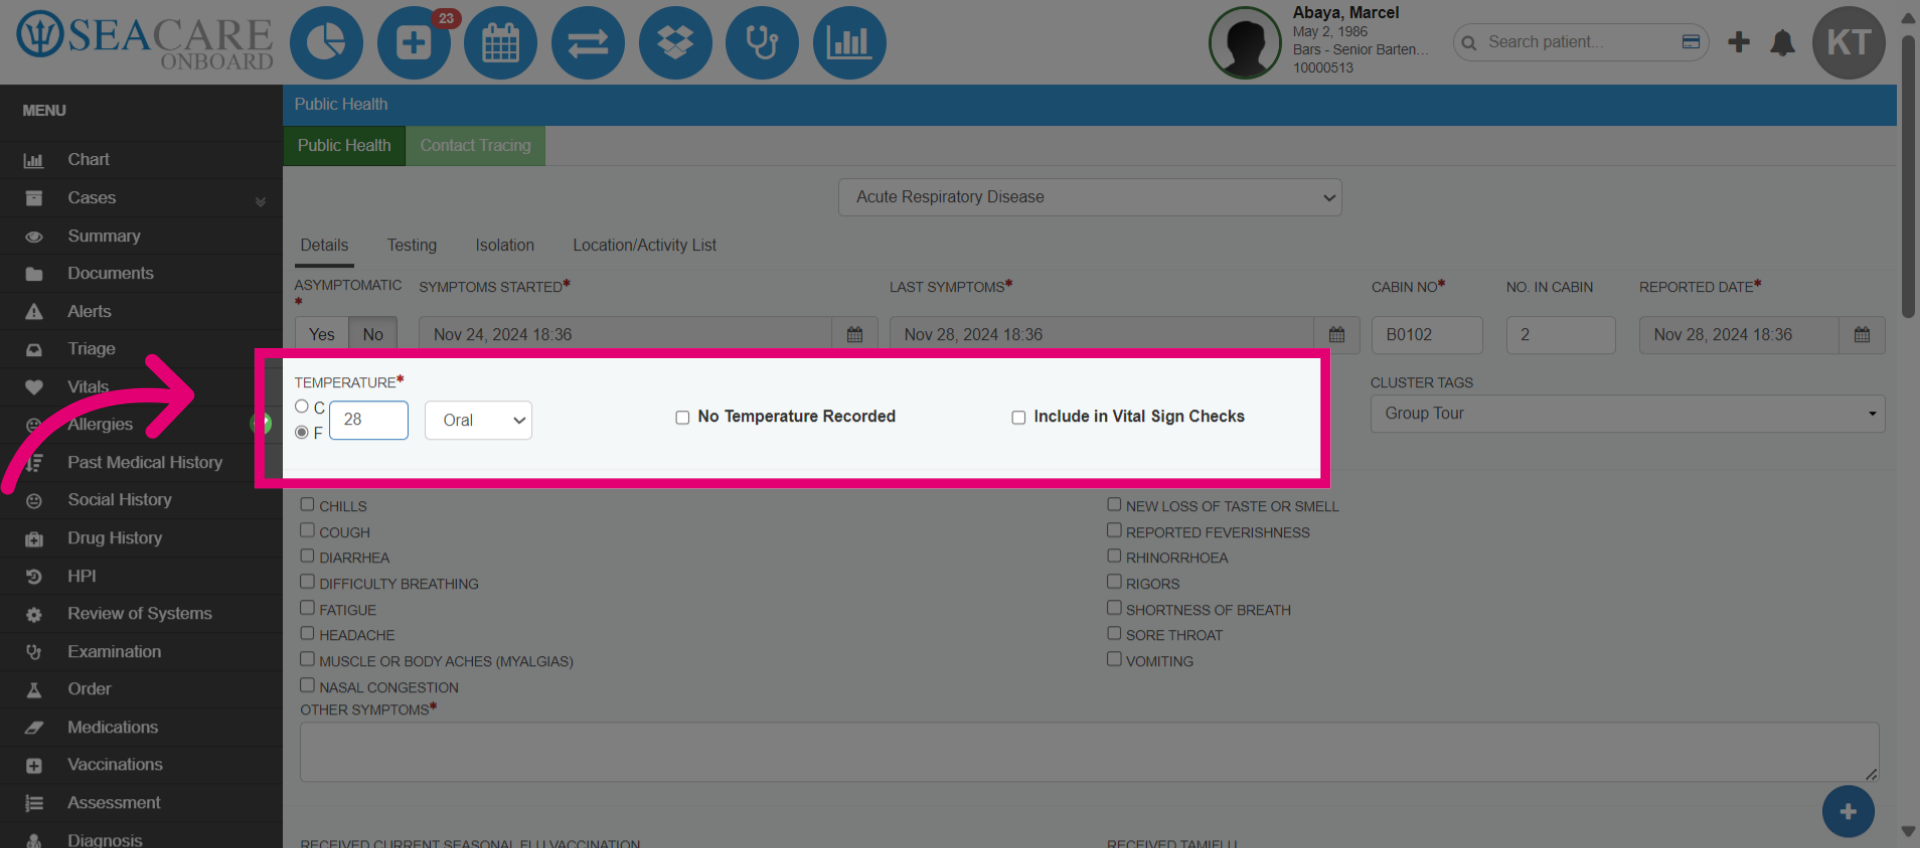The width and height of the screenshot is (1920, 848).
Task: Open the pie chart dashboard icon
Action: click(x=326, y=43)
